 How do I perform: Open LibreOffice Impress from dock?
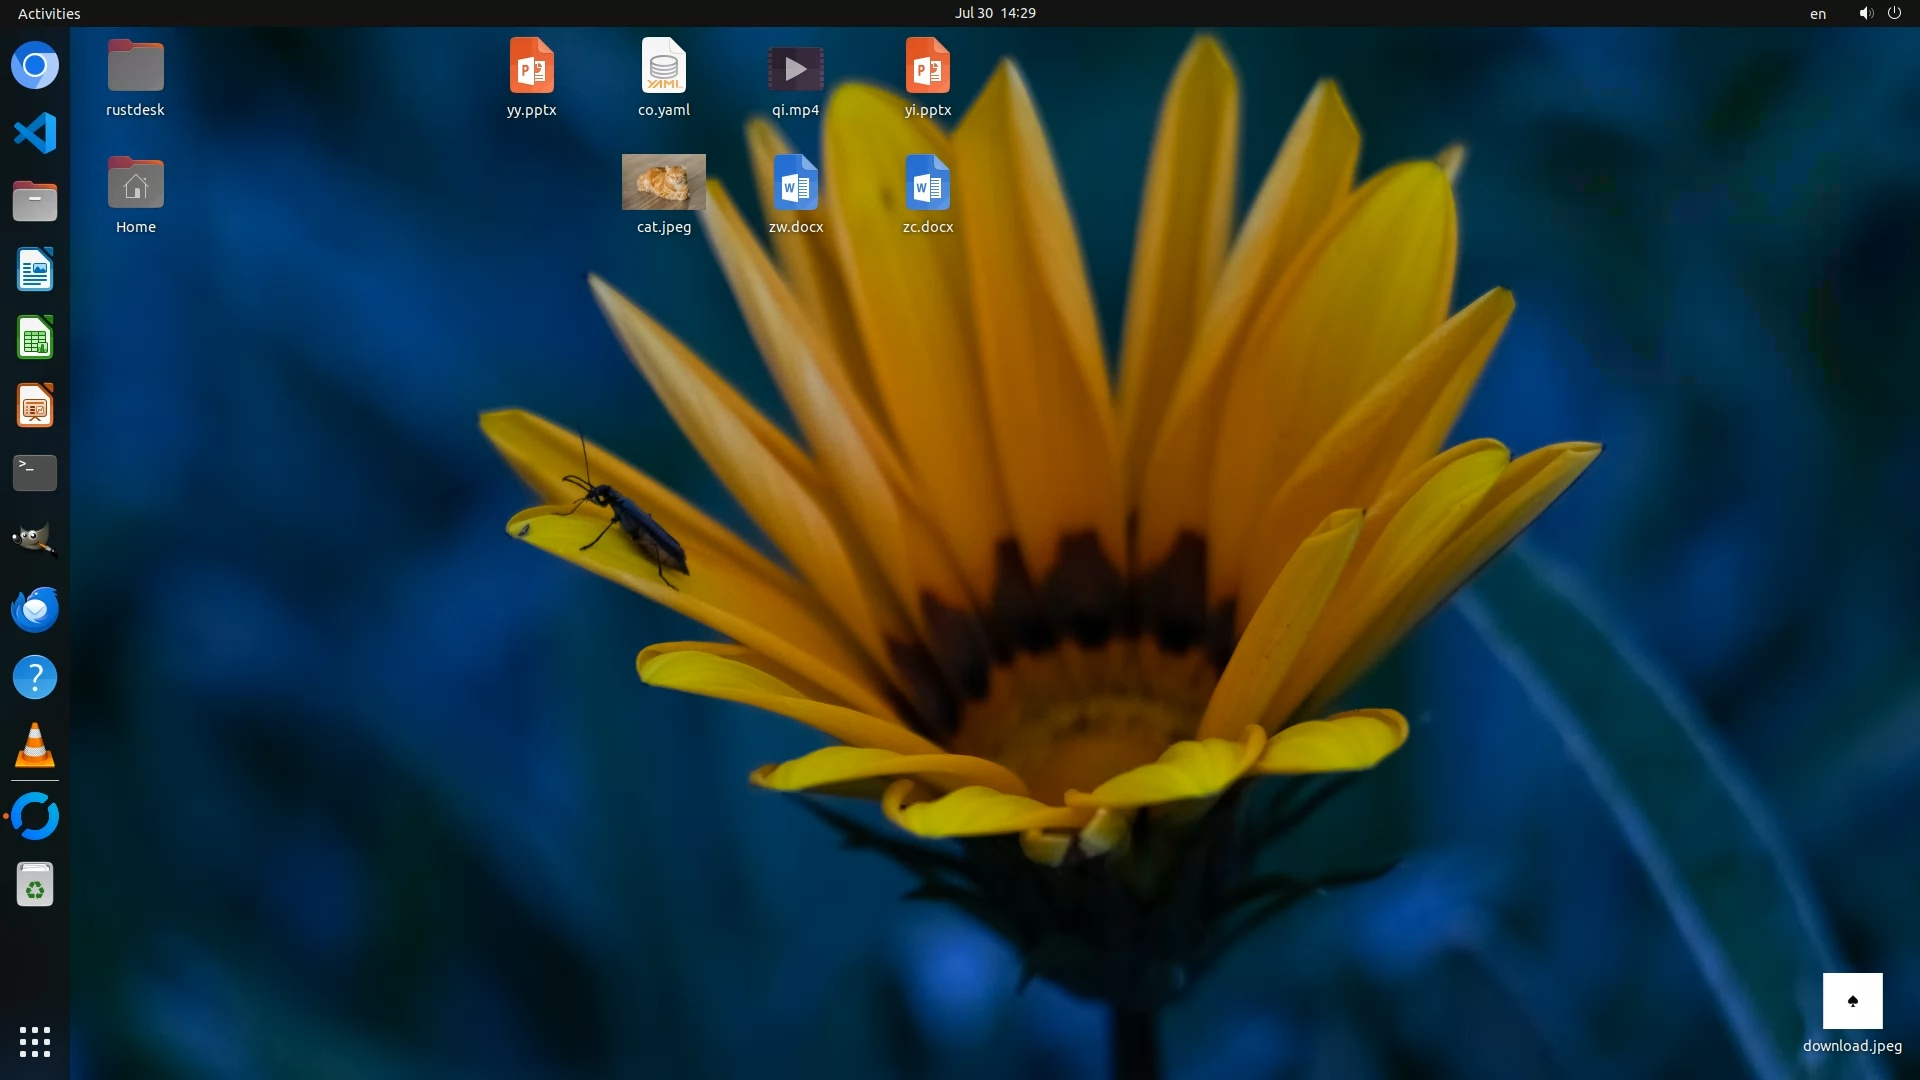[x=35, y=406]
